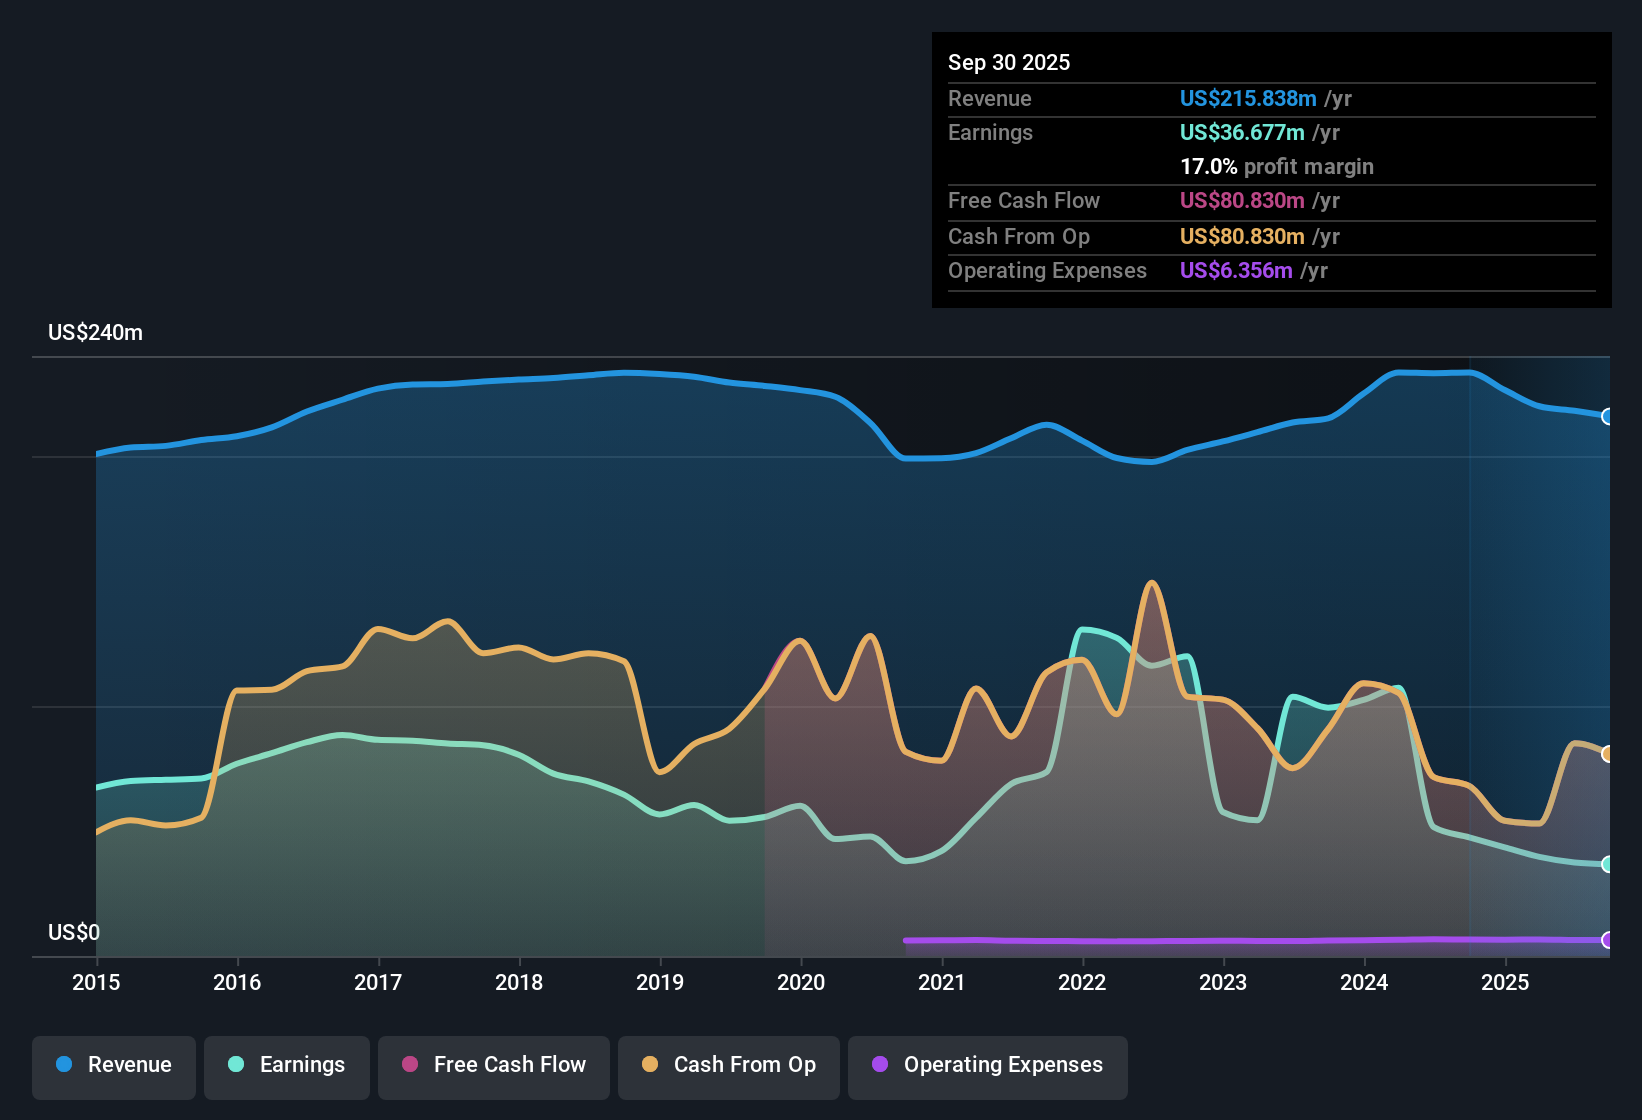This screenshot has width=1642, height=1120.
Task: Toggle the Revenue series visibility
Action: [x=113, y=1065]
